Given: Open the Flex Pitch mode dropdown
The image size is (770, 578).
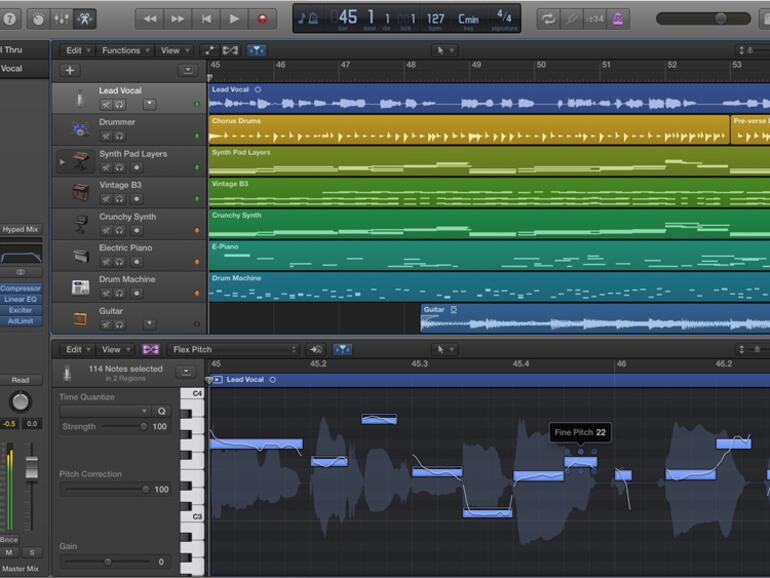Looking at the screenshot, I should (x=234, y=349).
